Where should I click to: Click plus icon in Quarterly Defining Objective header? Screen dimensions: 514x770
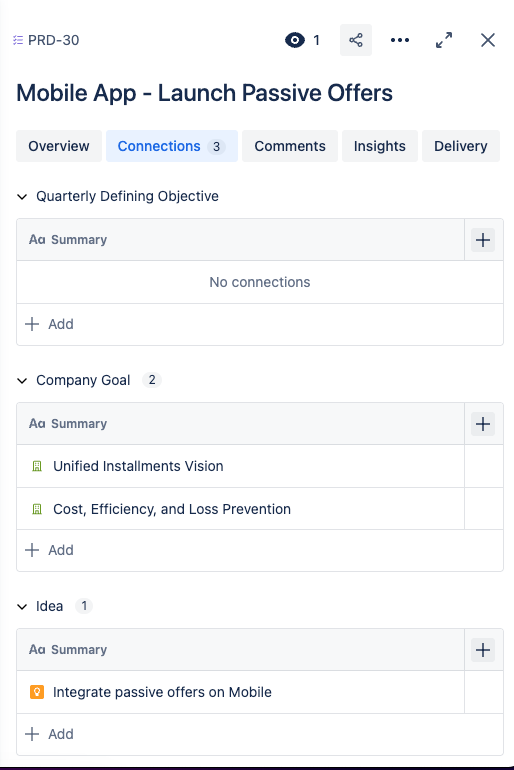pyautogui.click(x=483, y=240)
